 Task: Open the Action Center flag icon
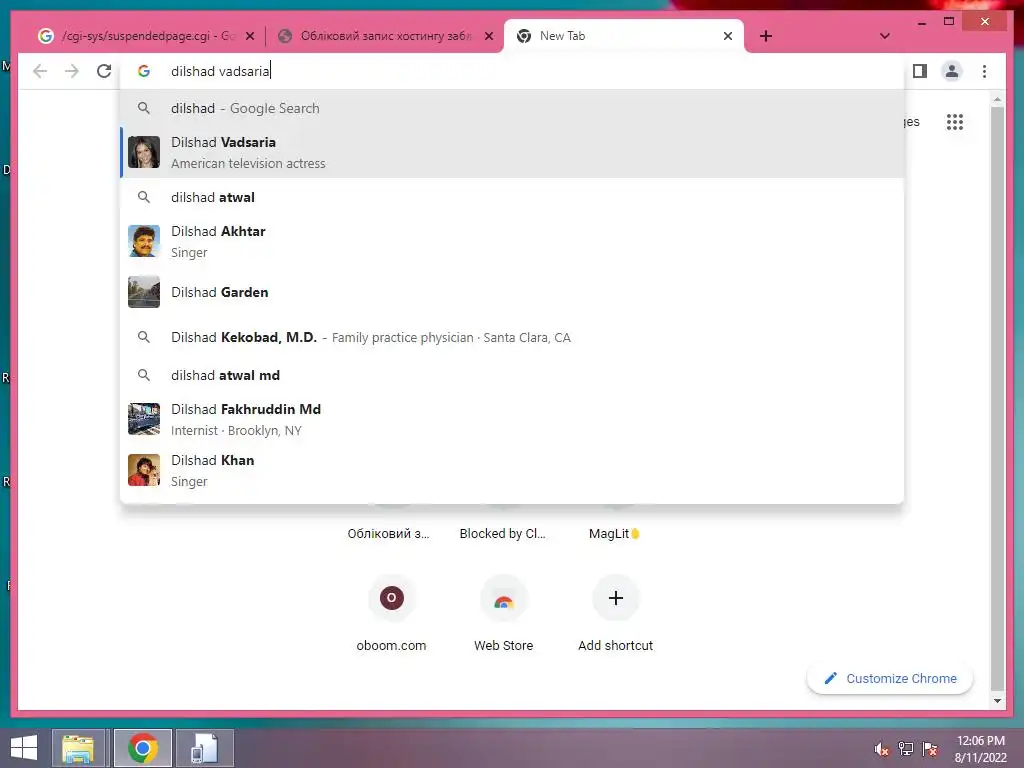pyautogui.click(x=930, y=749)
